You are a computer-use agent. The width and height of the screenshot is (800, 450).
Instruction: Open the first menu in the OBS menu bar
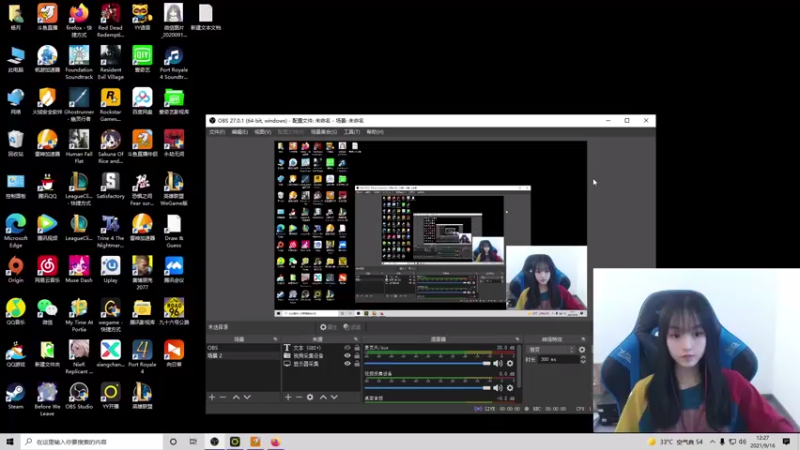point(217,132)
